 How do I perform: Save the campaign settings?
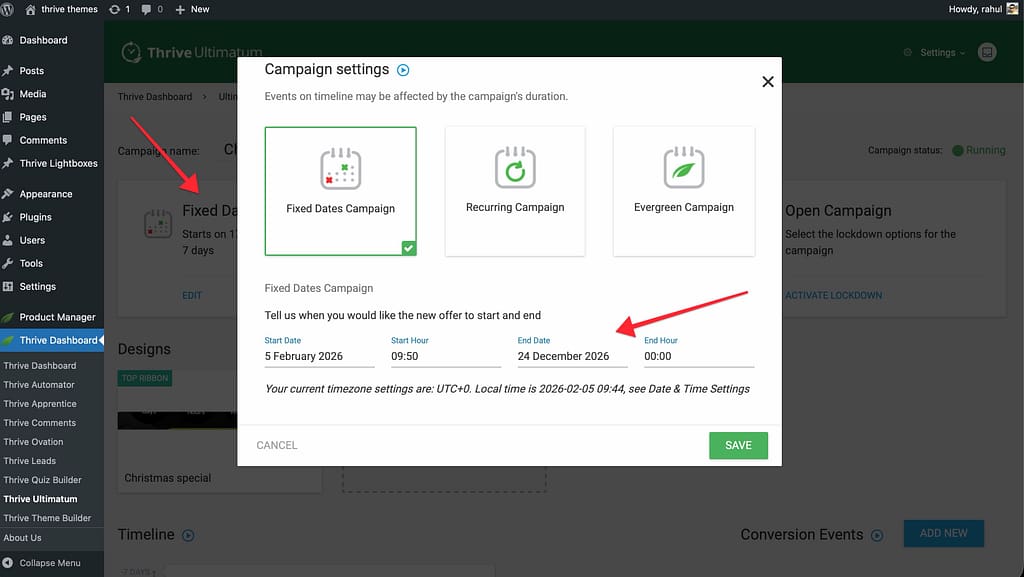click(x=738, y=445)
